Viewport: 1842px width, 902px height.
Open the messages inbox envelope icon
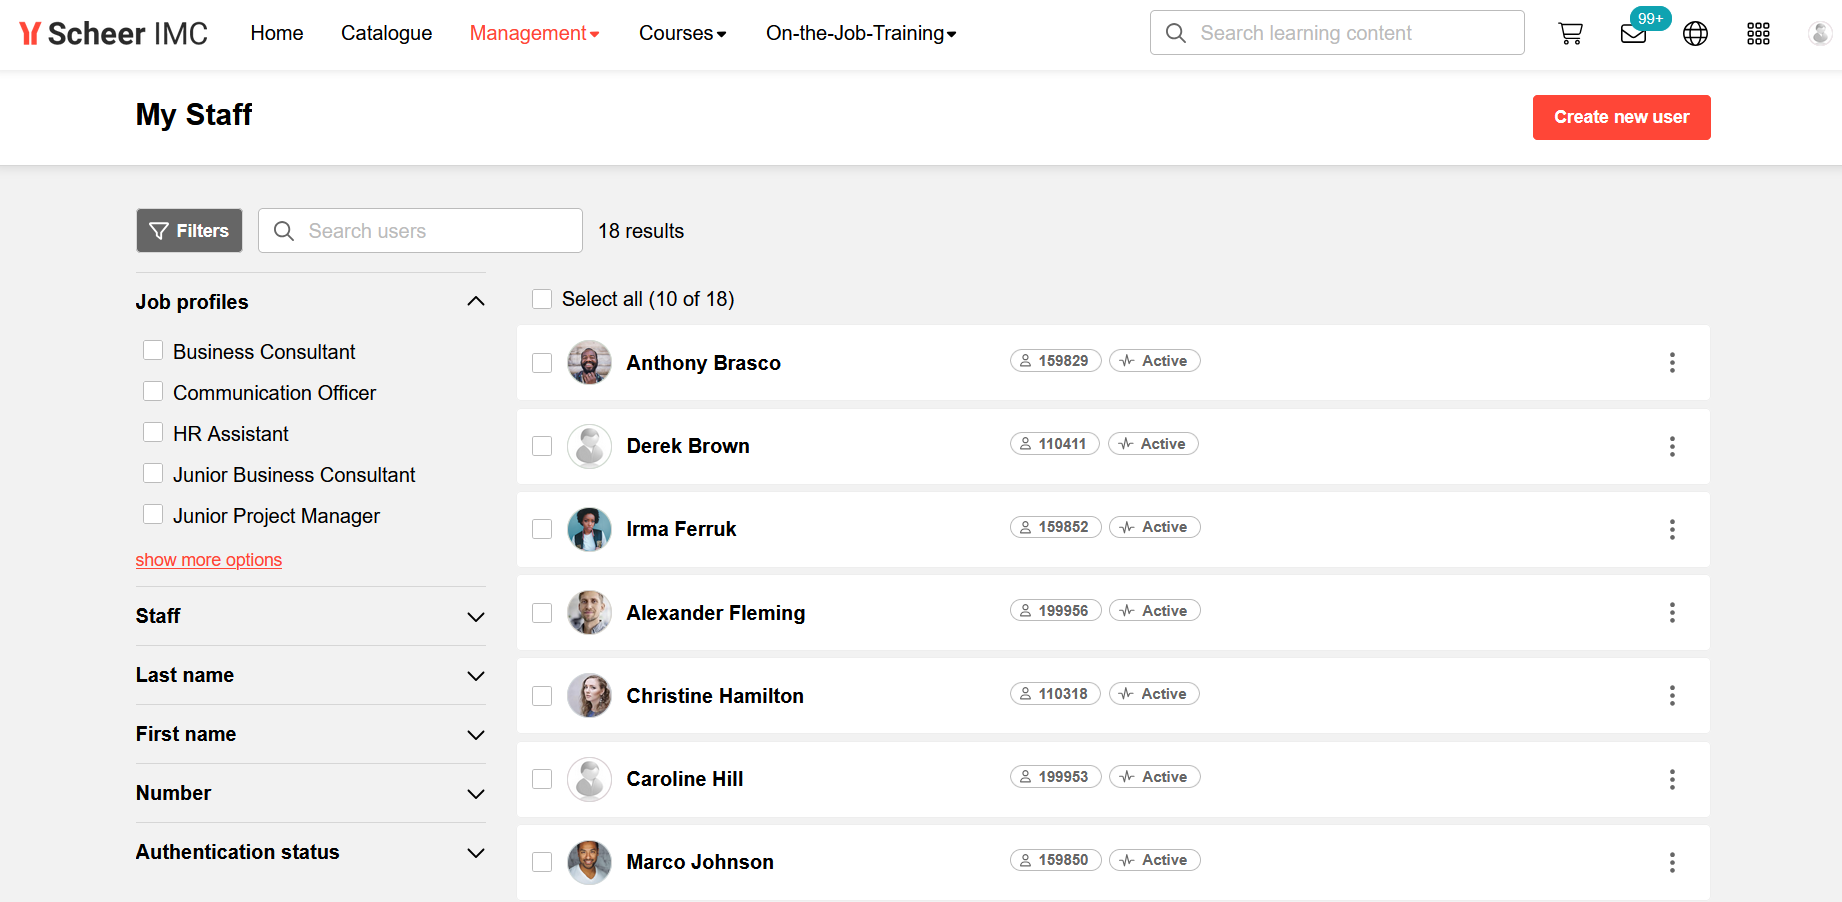point(1633,34)
